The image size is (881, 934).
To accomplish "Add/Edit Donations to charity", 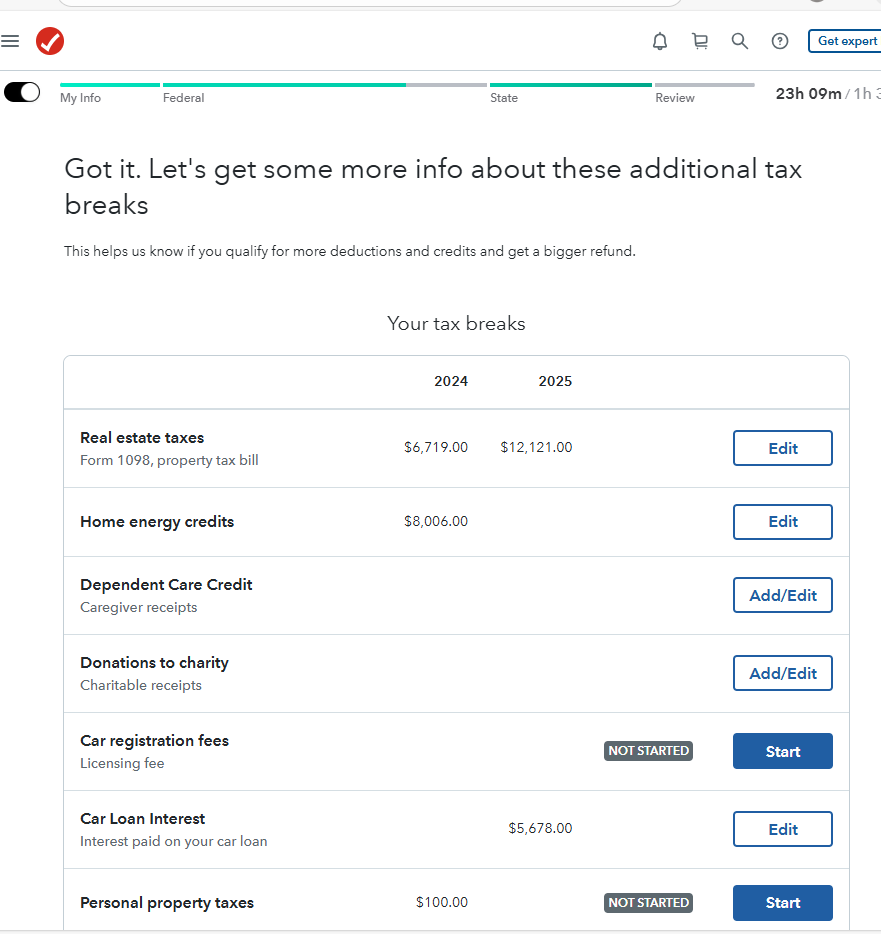I will (x=782, y=673).
